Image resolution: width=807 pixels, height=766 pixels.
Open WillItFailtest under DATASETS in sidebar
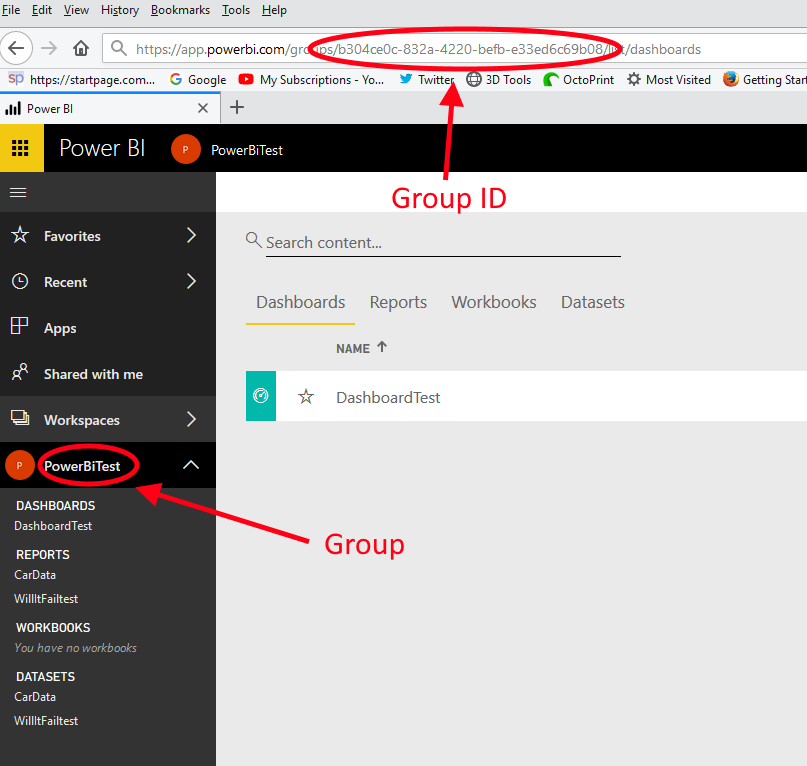point(46,721)
